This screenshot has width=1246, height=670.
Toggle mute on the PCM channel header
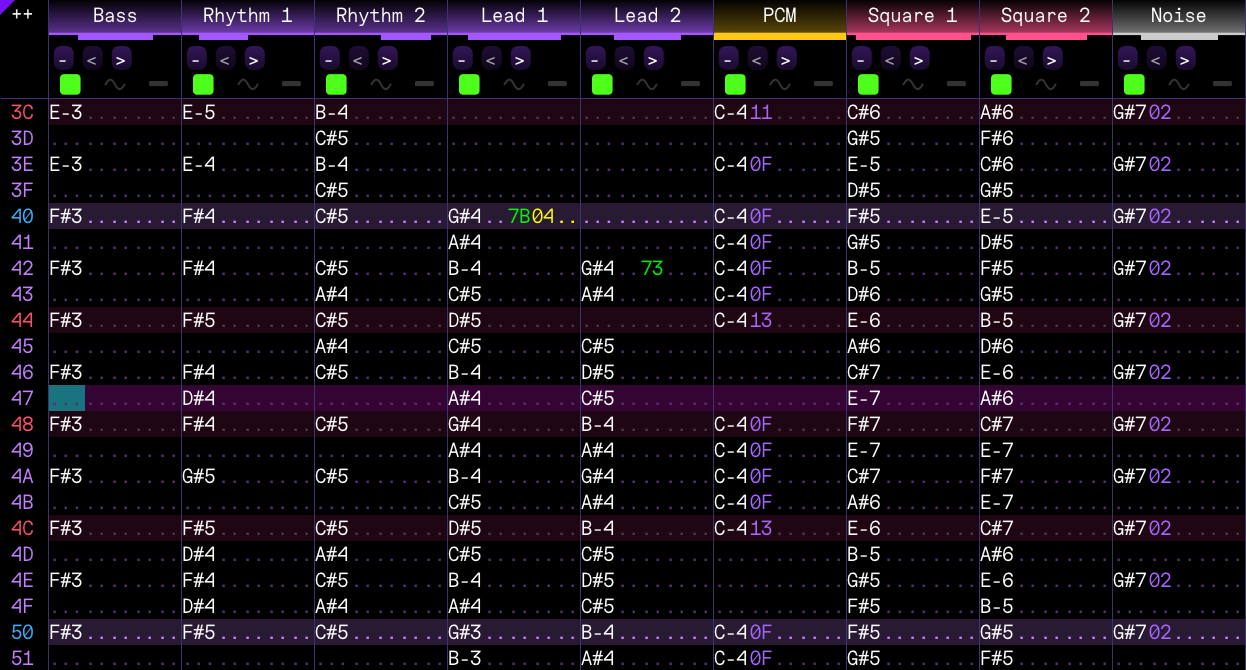click(x=780, y=16)
